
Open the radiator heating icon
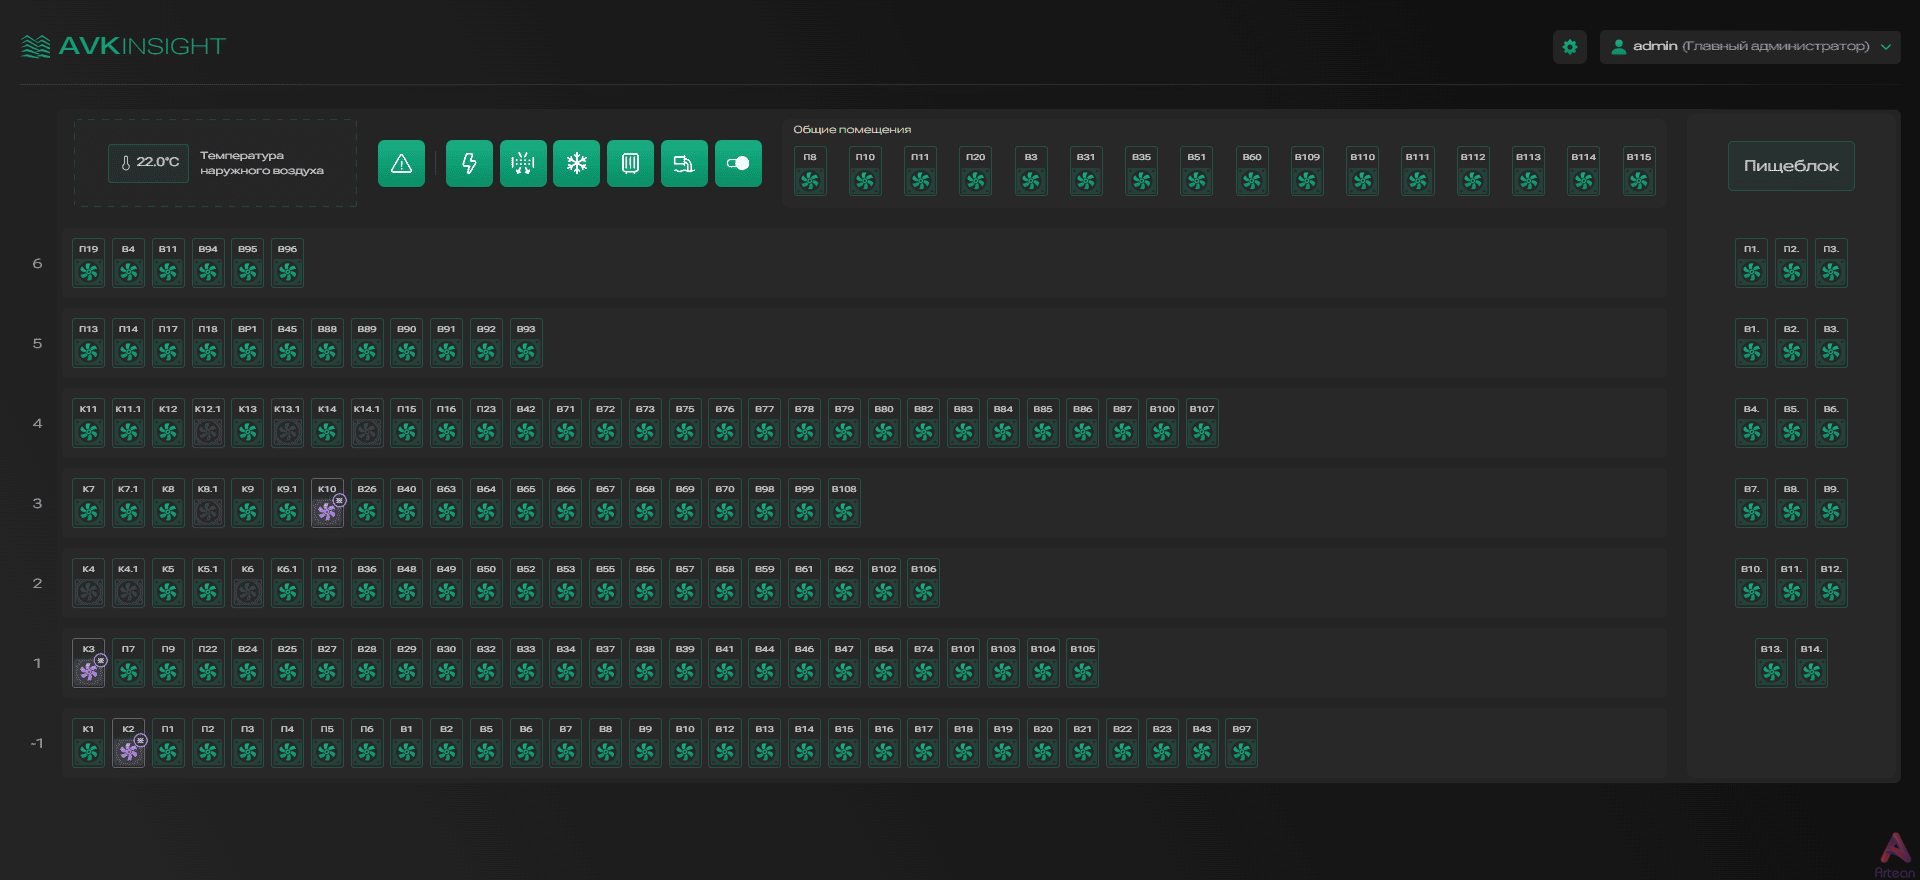click(x=630, y=163)
